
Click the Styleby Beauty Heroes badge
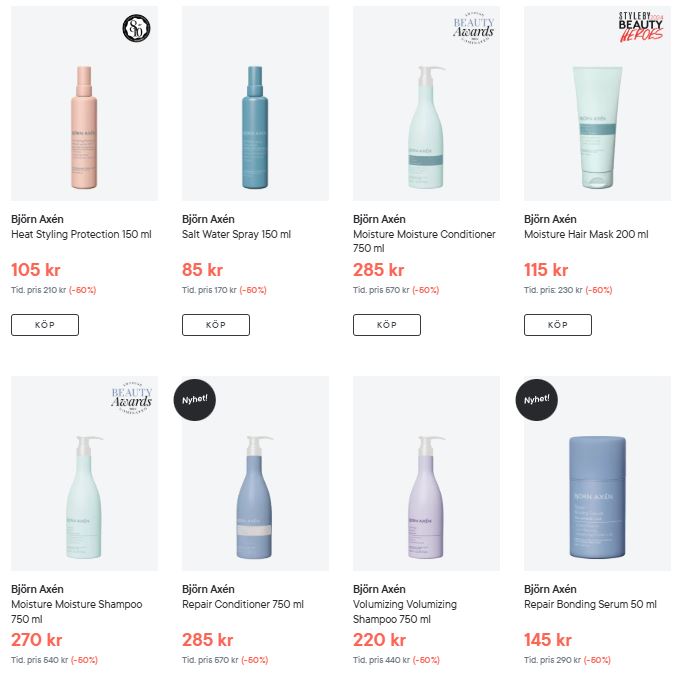641,27
